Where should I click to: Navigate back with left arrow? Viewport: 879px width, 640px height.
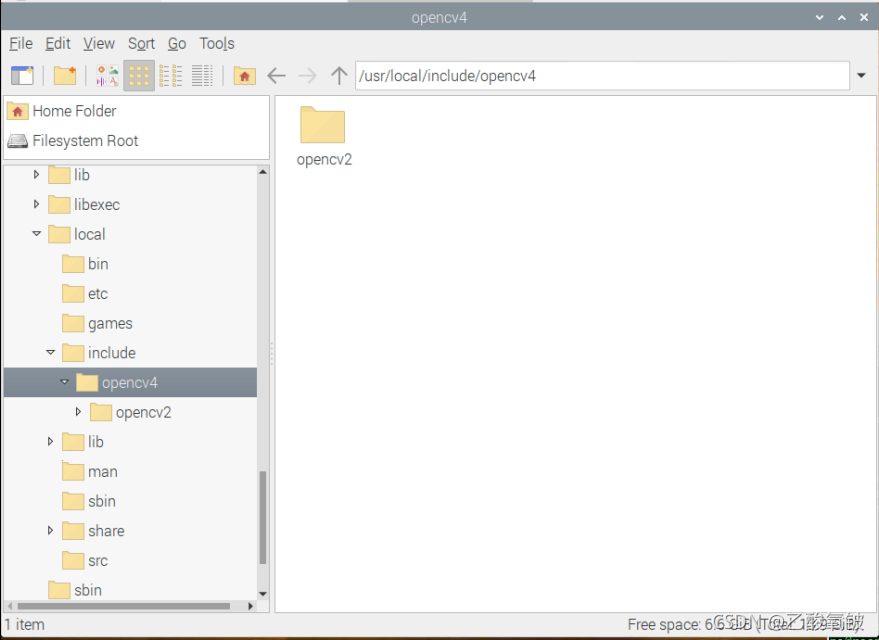[276, 76]
